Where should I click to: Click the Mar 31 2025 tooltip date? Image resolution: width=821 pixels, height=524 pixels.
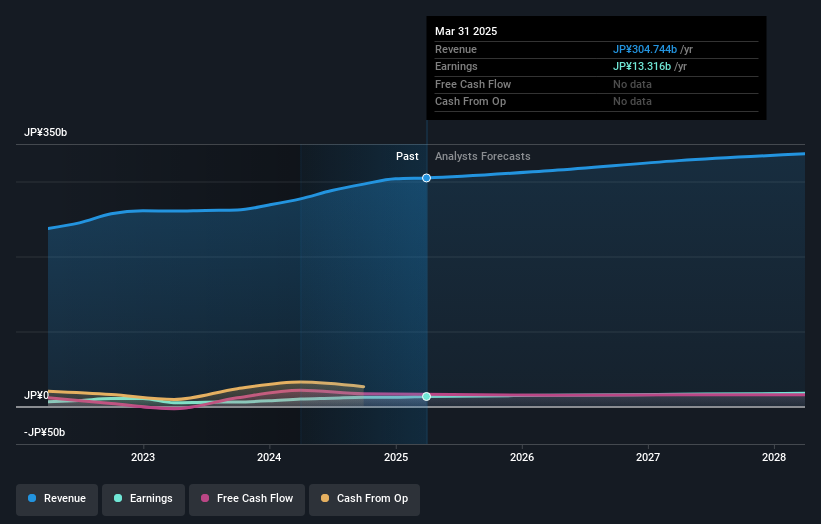[466, 31]
